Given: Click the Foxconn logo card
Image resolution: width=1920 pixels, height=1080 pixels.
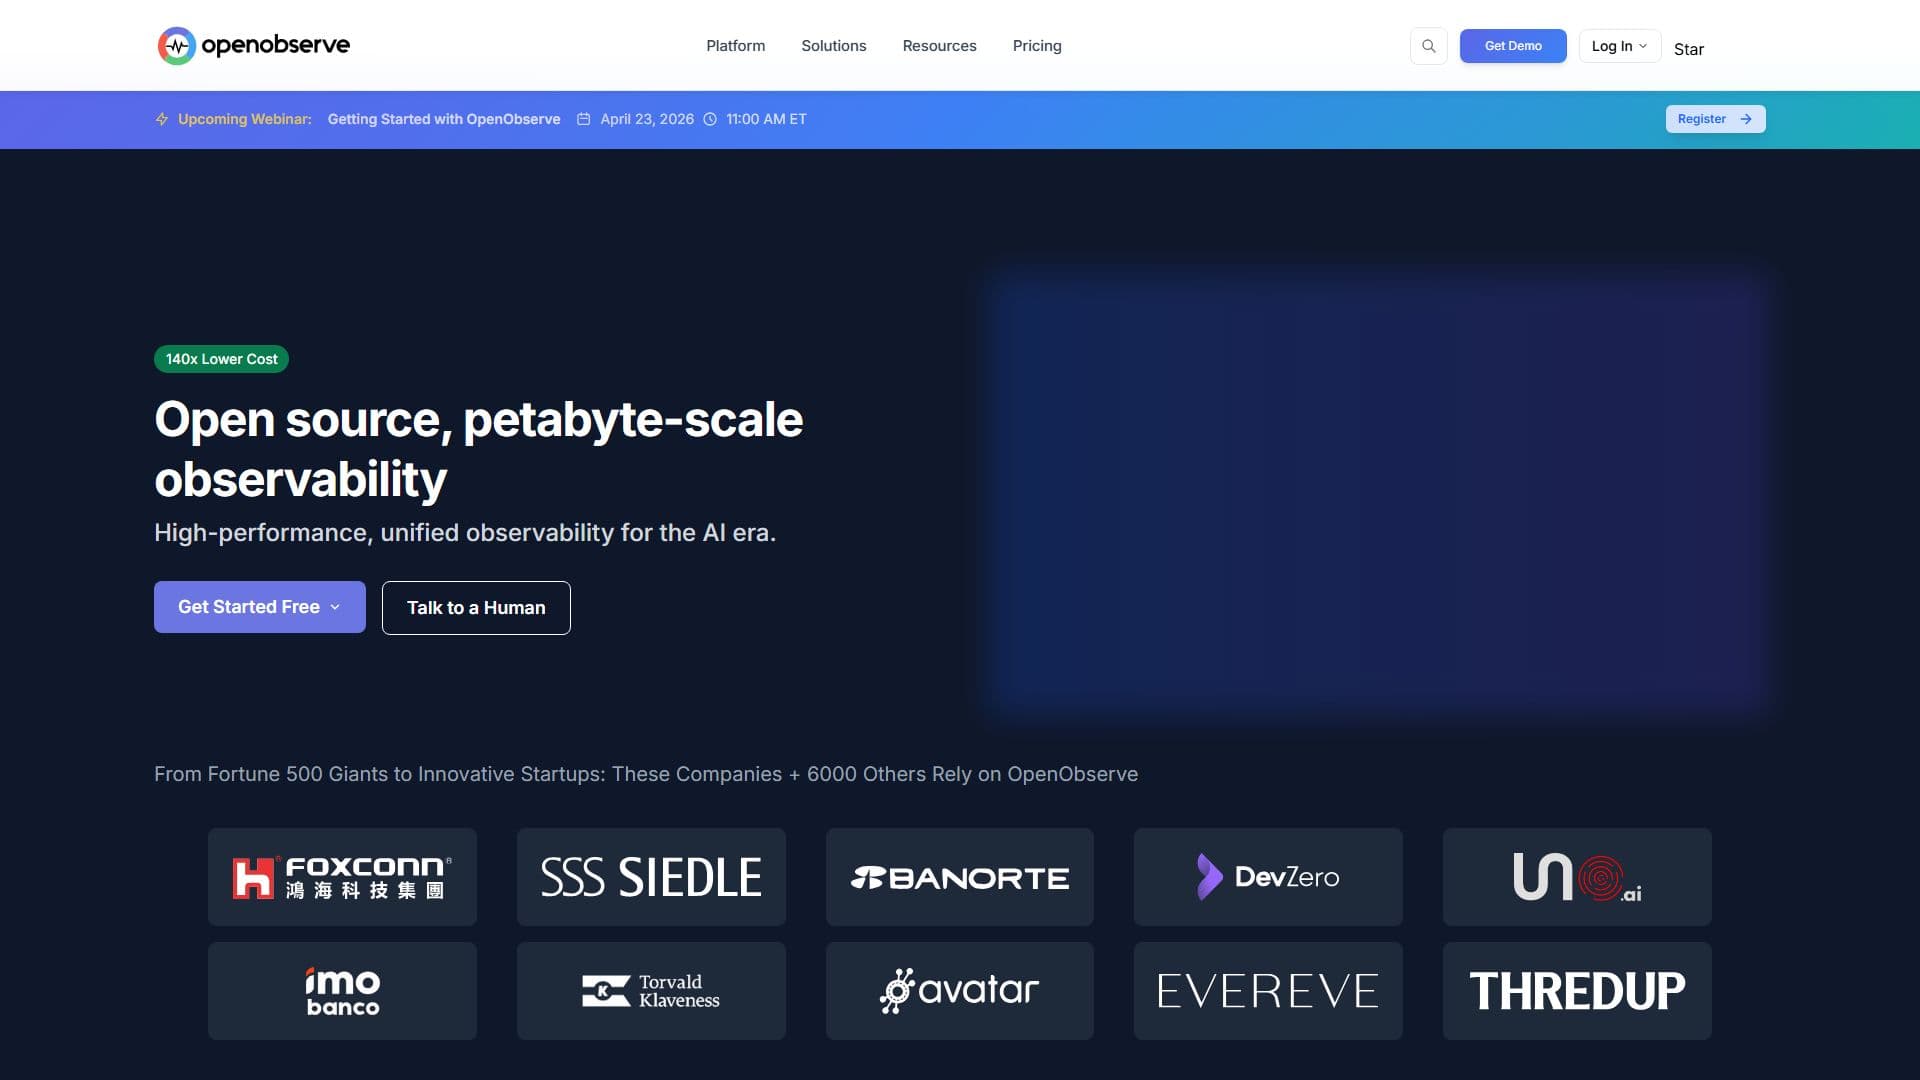Looking at the screenshot, I should pos(342,877).
